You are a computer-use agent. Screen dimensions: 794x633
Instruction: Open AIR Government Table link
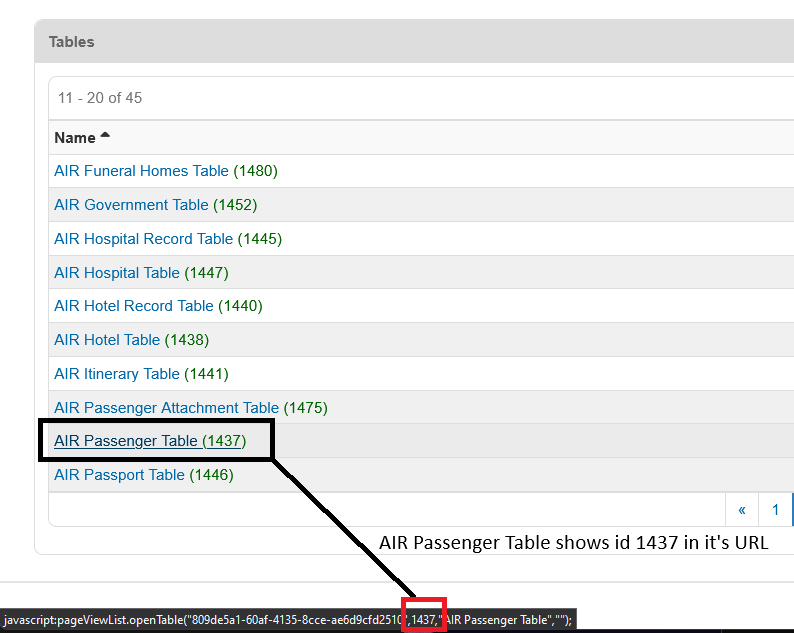[x=131, y=205]
